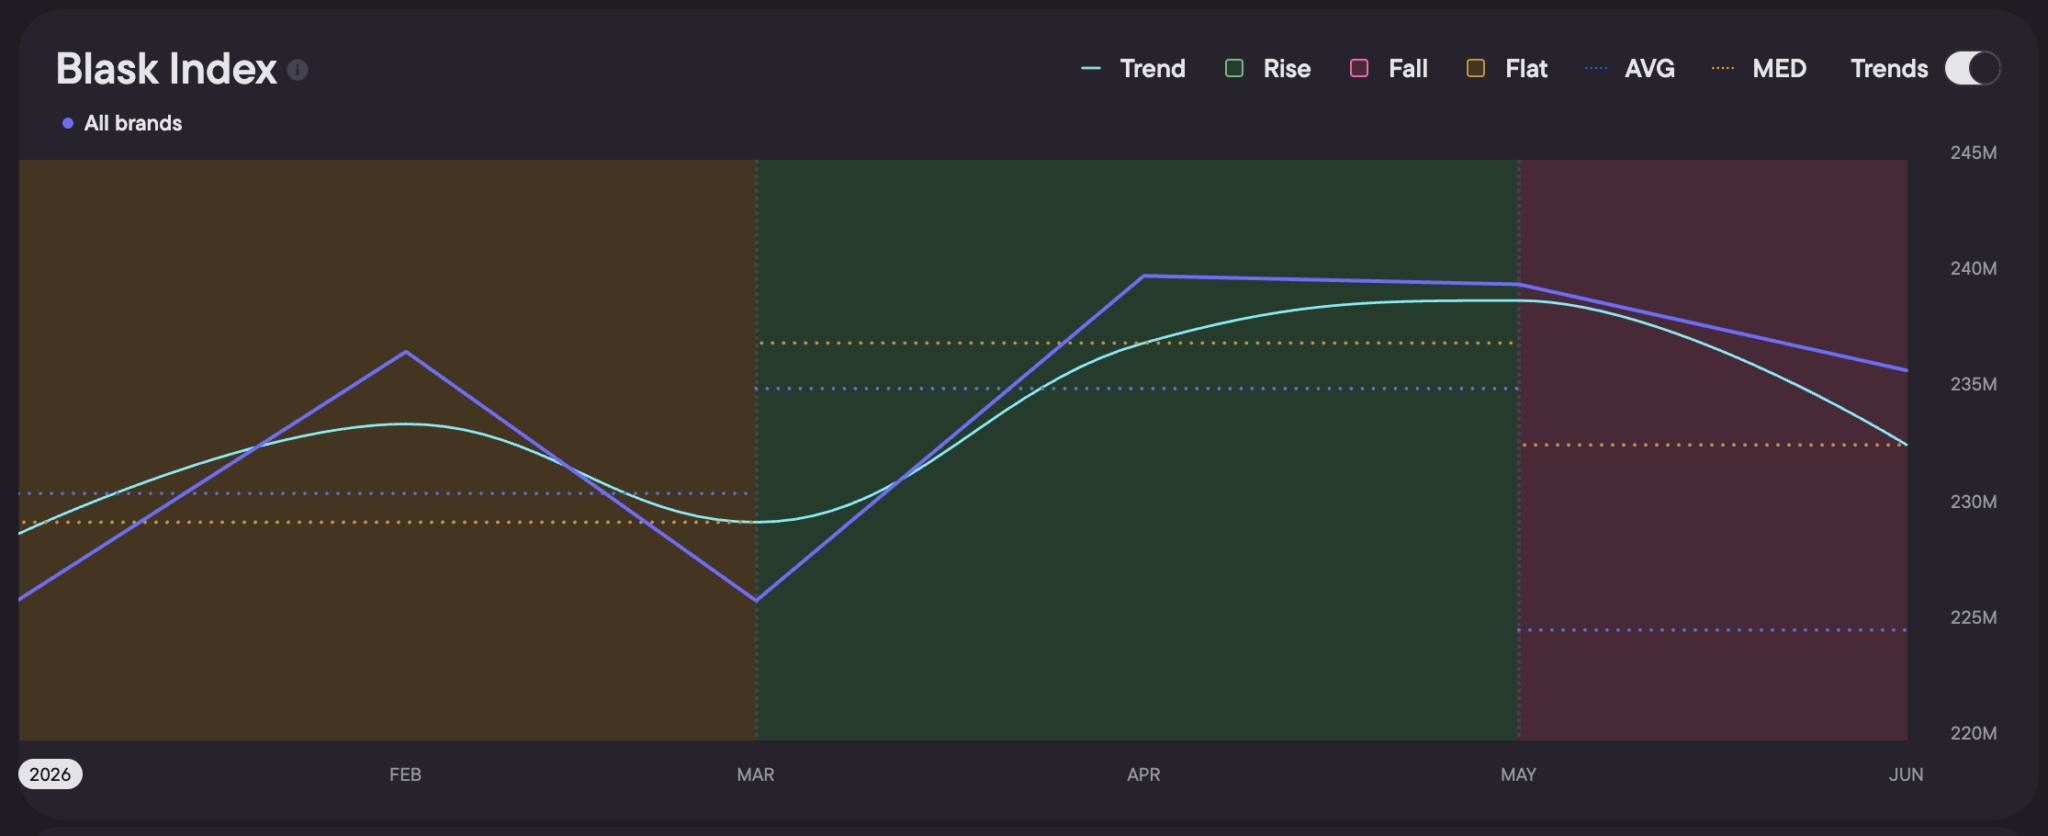Click the MED legend label
Screen dimensions: 2048x836
click(1779, 68)
